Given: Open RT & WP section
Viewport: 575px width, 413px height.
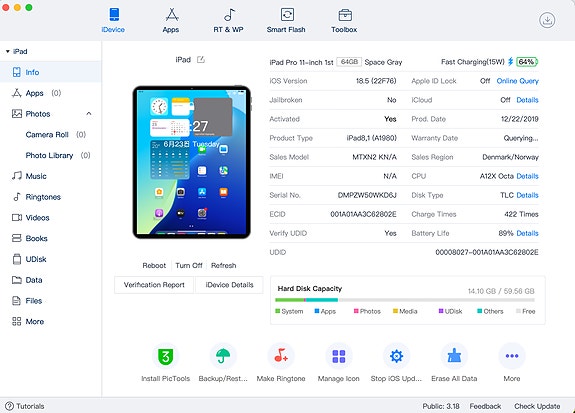Looking at the screenshot, I should pos(228,20).
